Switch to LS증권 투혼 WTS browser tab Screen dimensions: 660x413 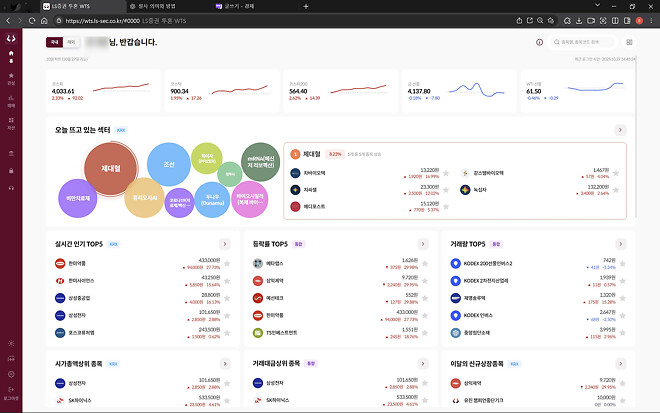pyautogui.click(x=83, y=6)
